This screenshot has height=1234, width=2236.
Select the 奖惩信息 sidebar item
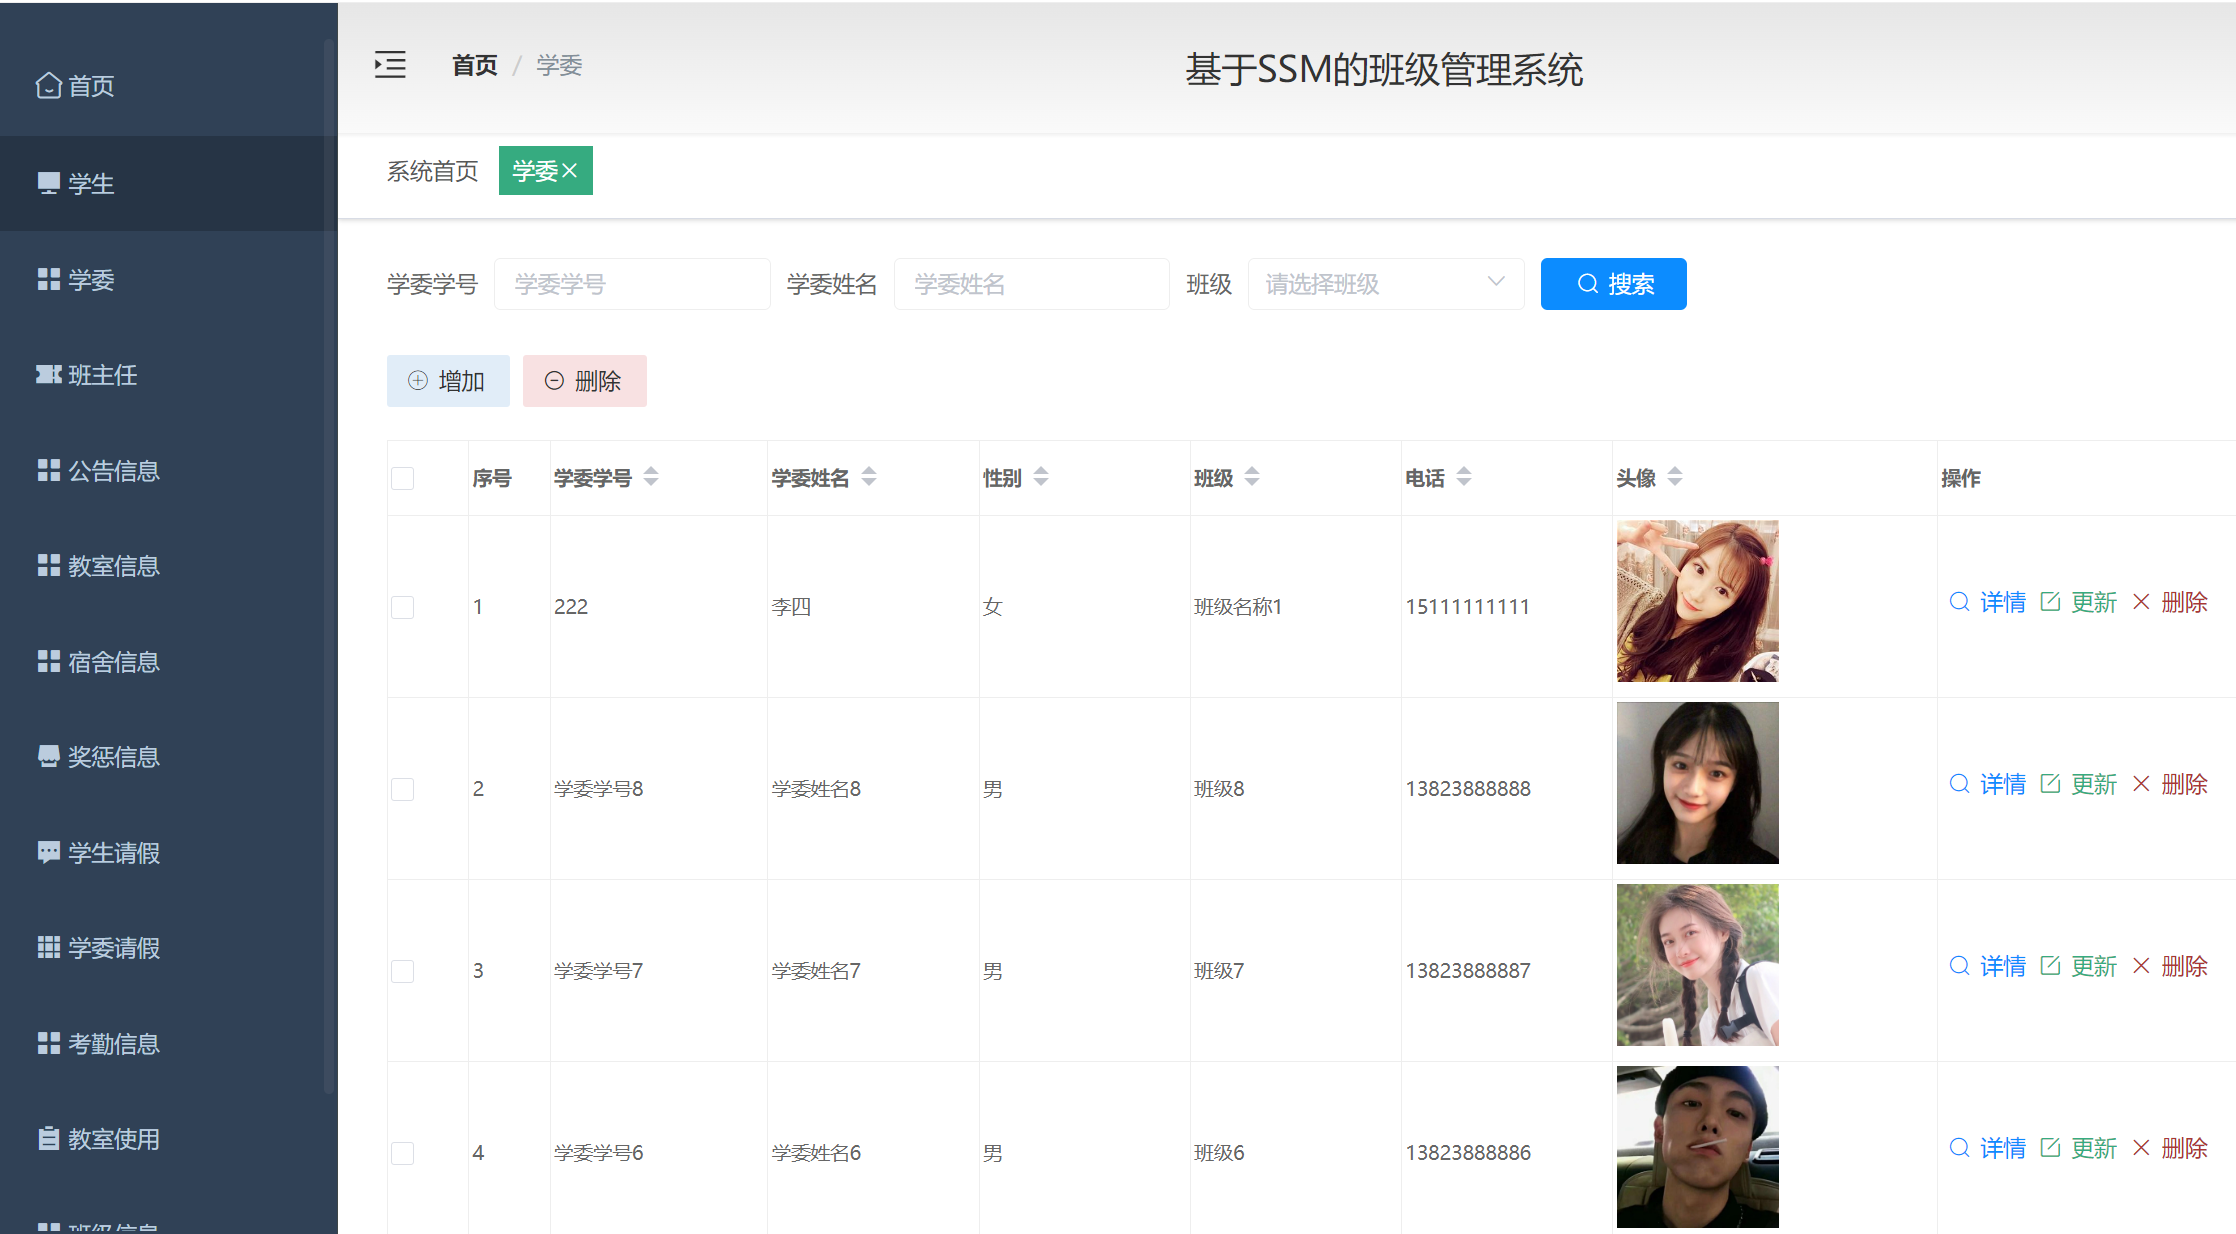pos(112,756)
